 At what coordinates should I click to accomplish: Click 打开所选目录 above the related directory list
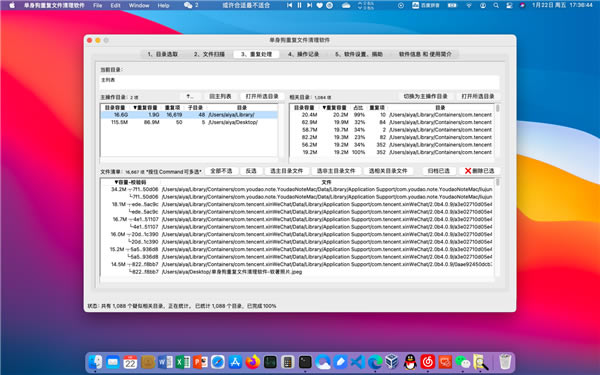coord(478,96)
